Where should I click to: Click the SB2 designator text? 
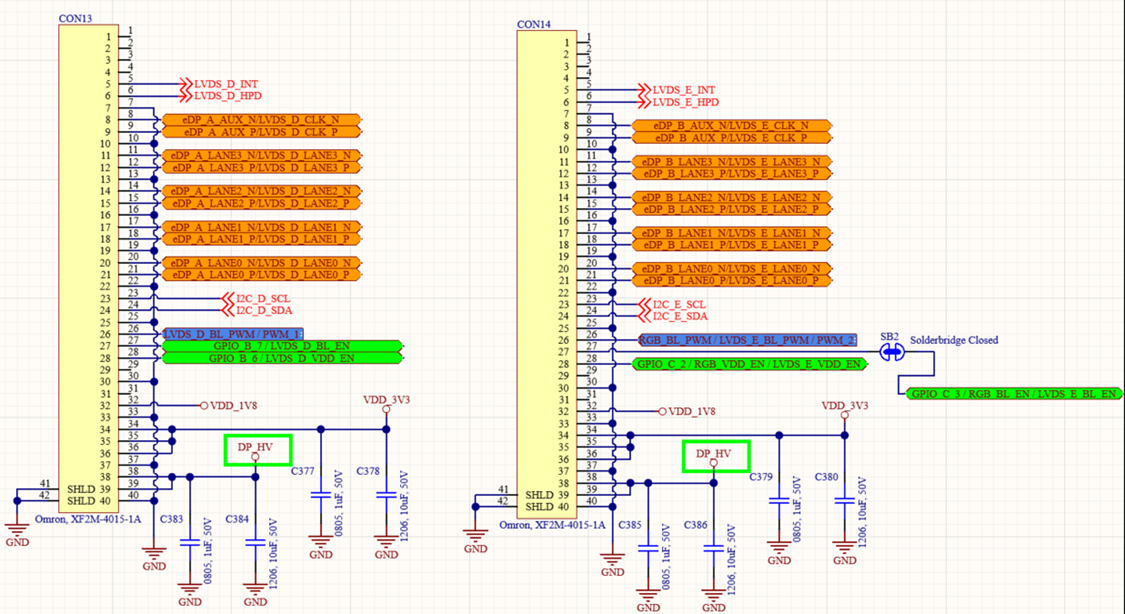890,336
